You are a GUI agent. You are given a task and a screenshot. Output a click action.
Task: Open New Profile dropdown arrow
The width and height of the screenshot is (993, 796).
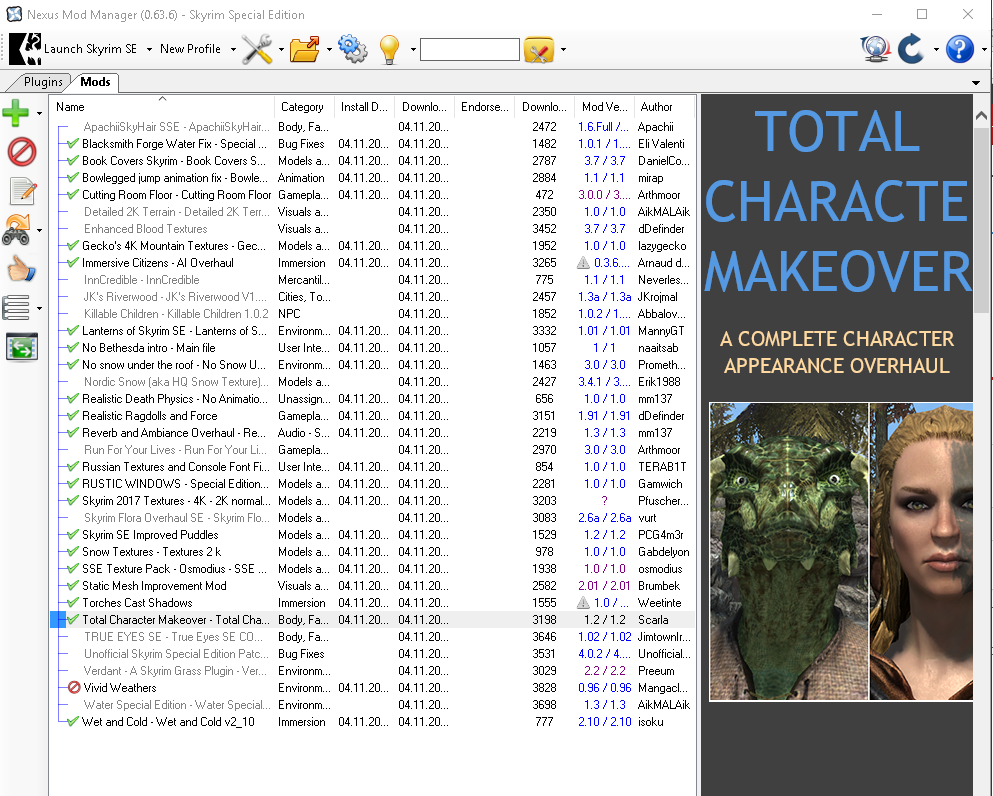[x=233, y=49]
